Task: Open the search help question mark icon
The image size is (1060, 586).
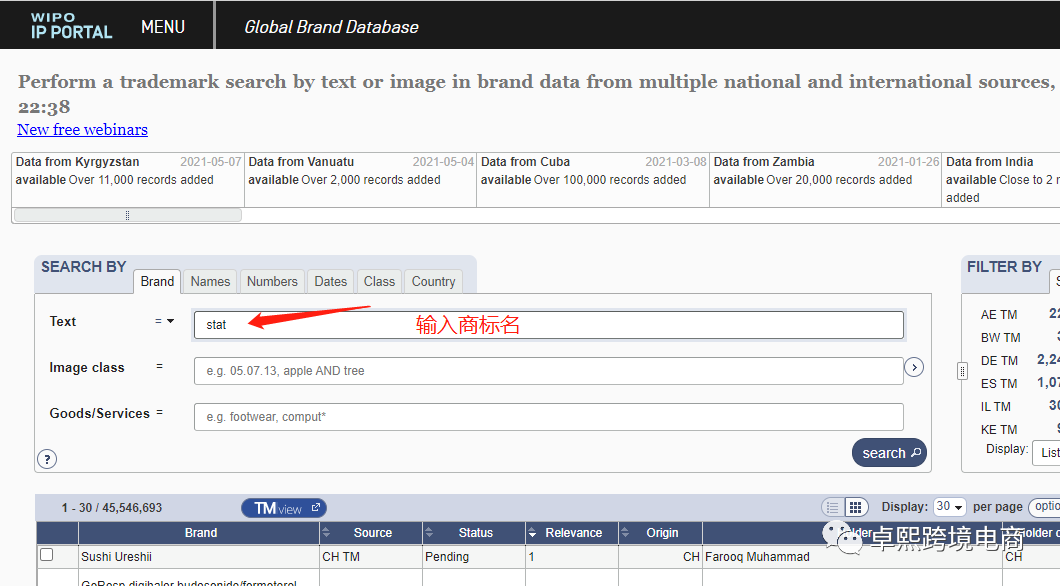Action: coord(47,460)
